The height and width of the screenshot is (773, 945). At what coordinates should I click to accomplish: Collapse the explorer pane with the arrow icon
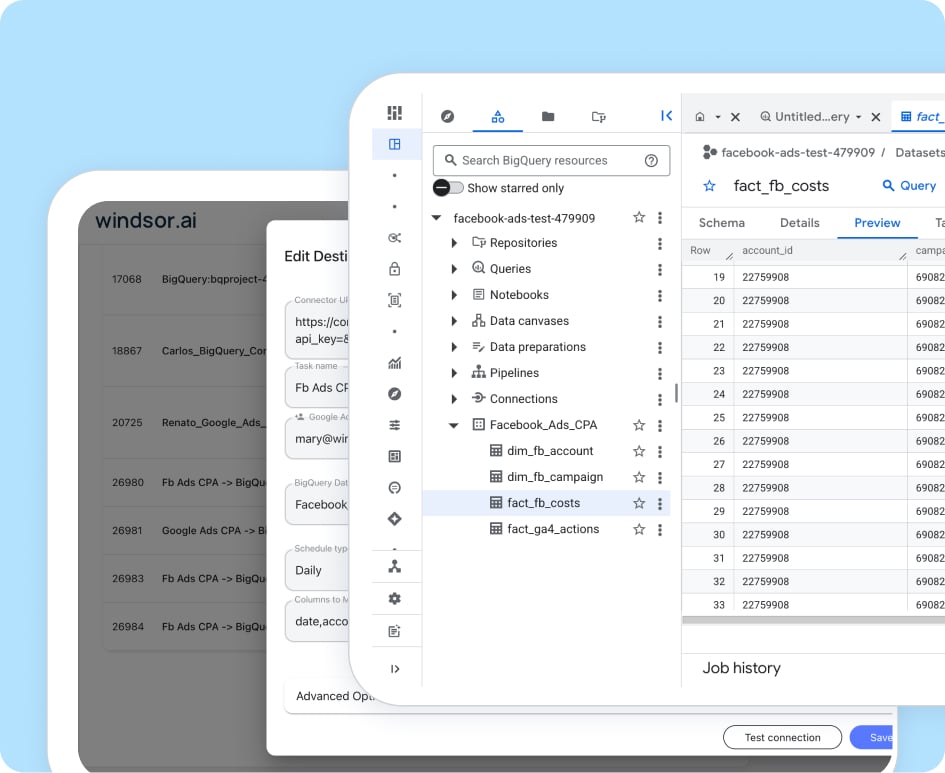(666, 116)
